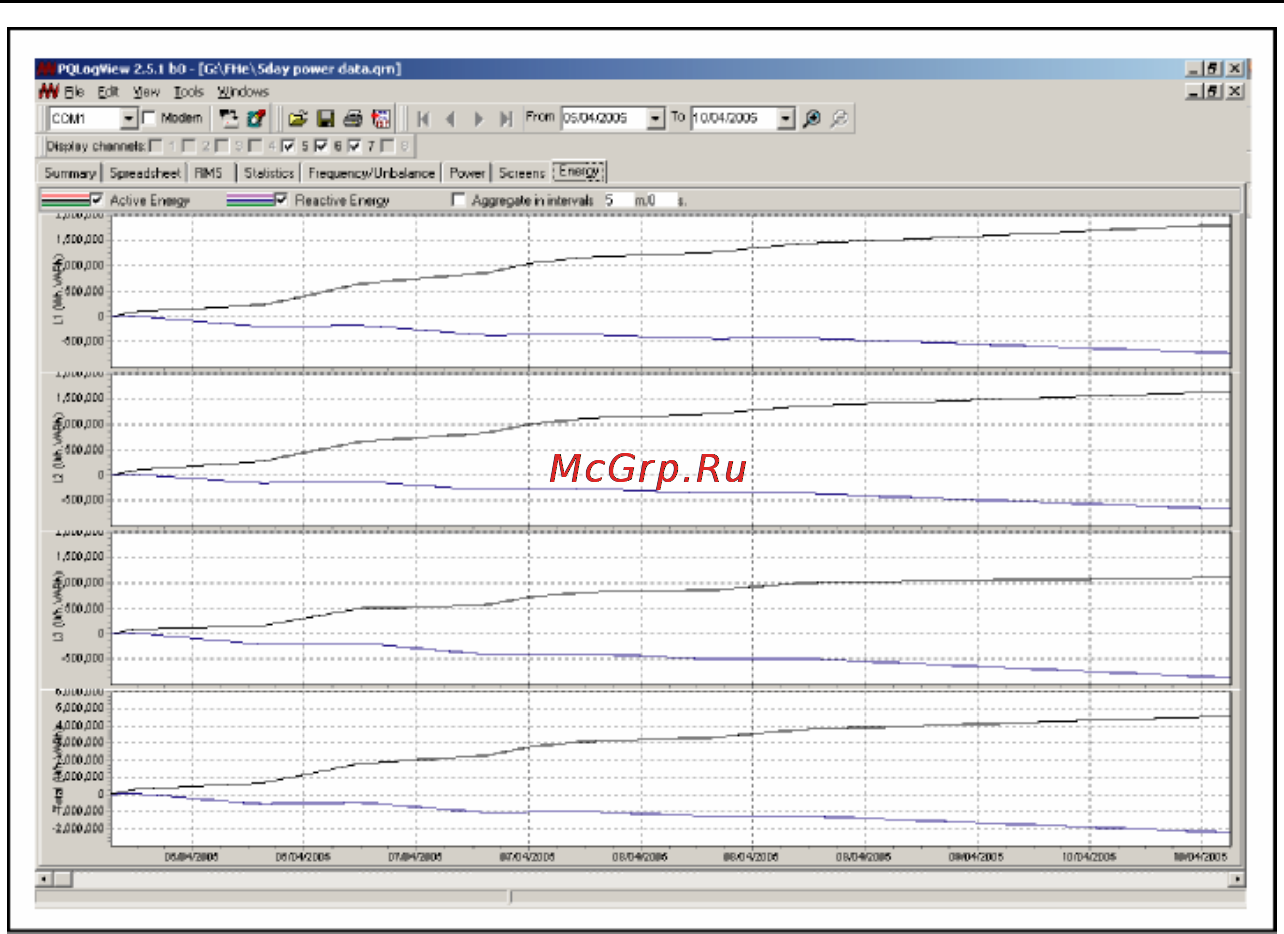Click inside the To date field

click(x=734, y=118)
